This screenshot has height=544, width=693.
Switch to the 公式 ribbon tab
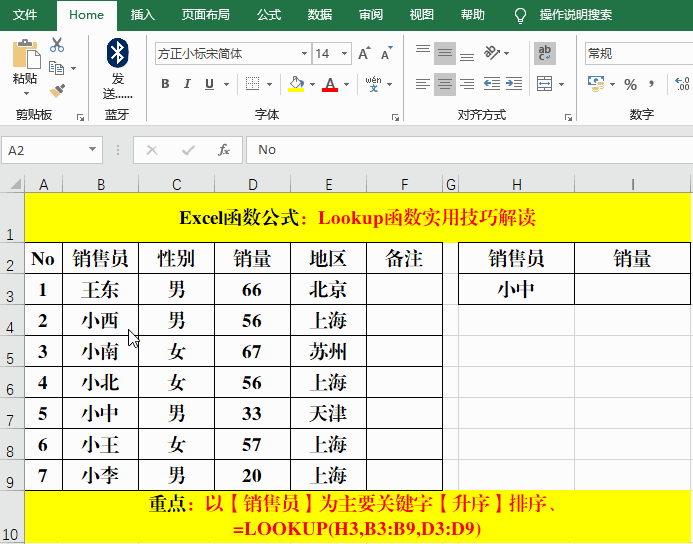point(268,15)
